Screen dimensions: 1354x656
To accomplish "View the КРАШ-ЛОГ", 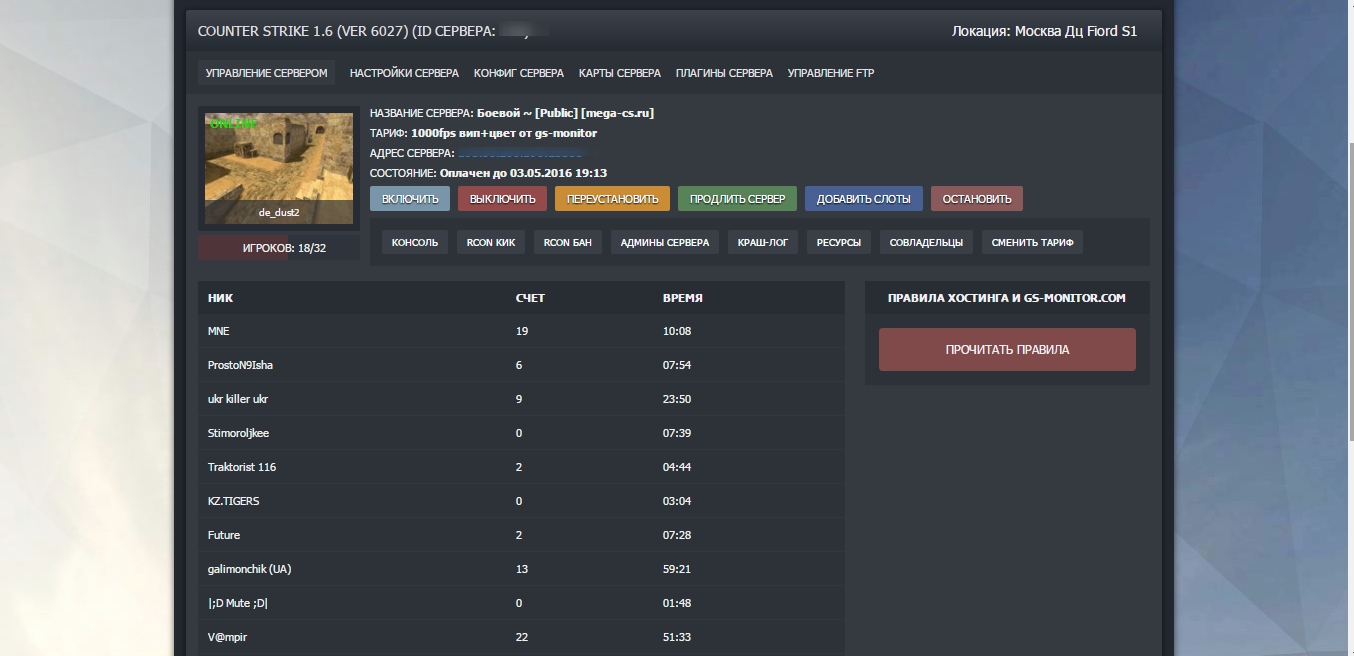I will [x=762, y=242].
